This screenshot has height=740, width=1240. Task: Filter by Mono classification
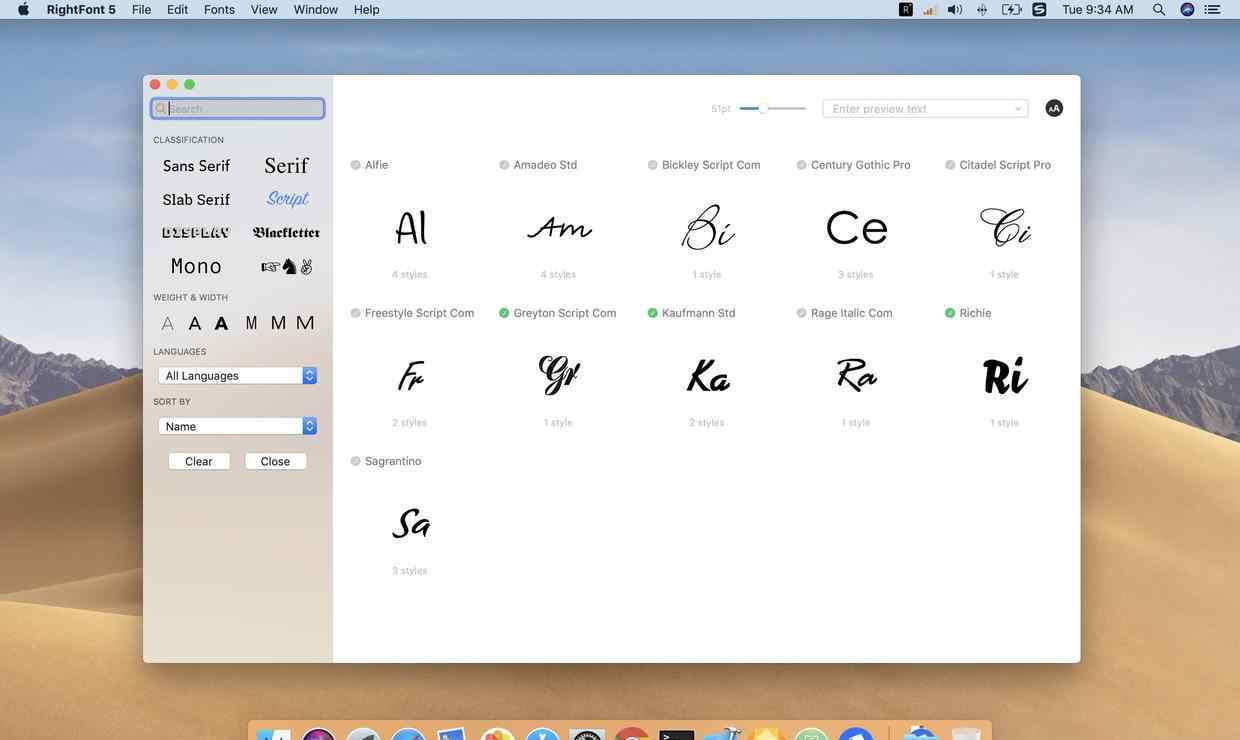tap(196, 266)
